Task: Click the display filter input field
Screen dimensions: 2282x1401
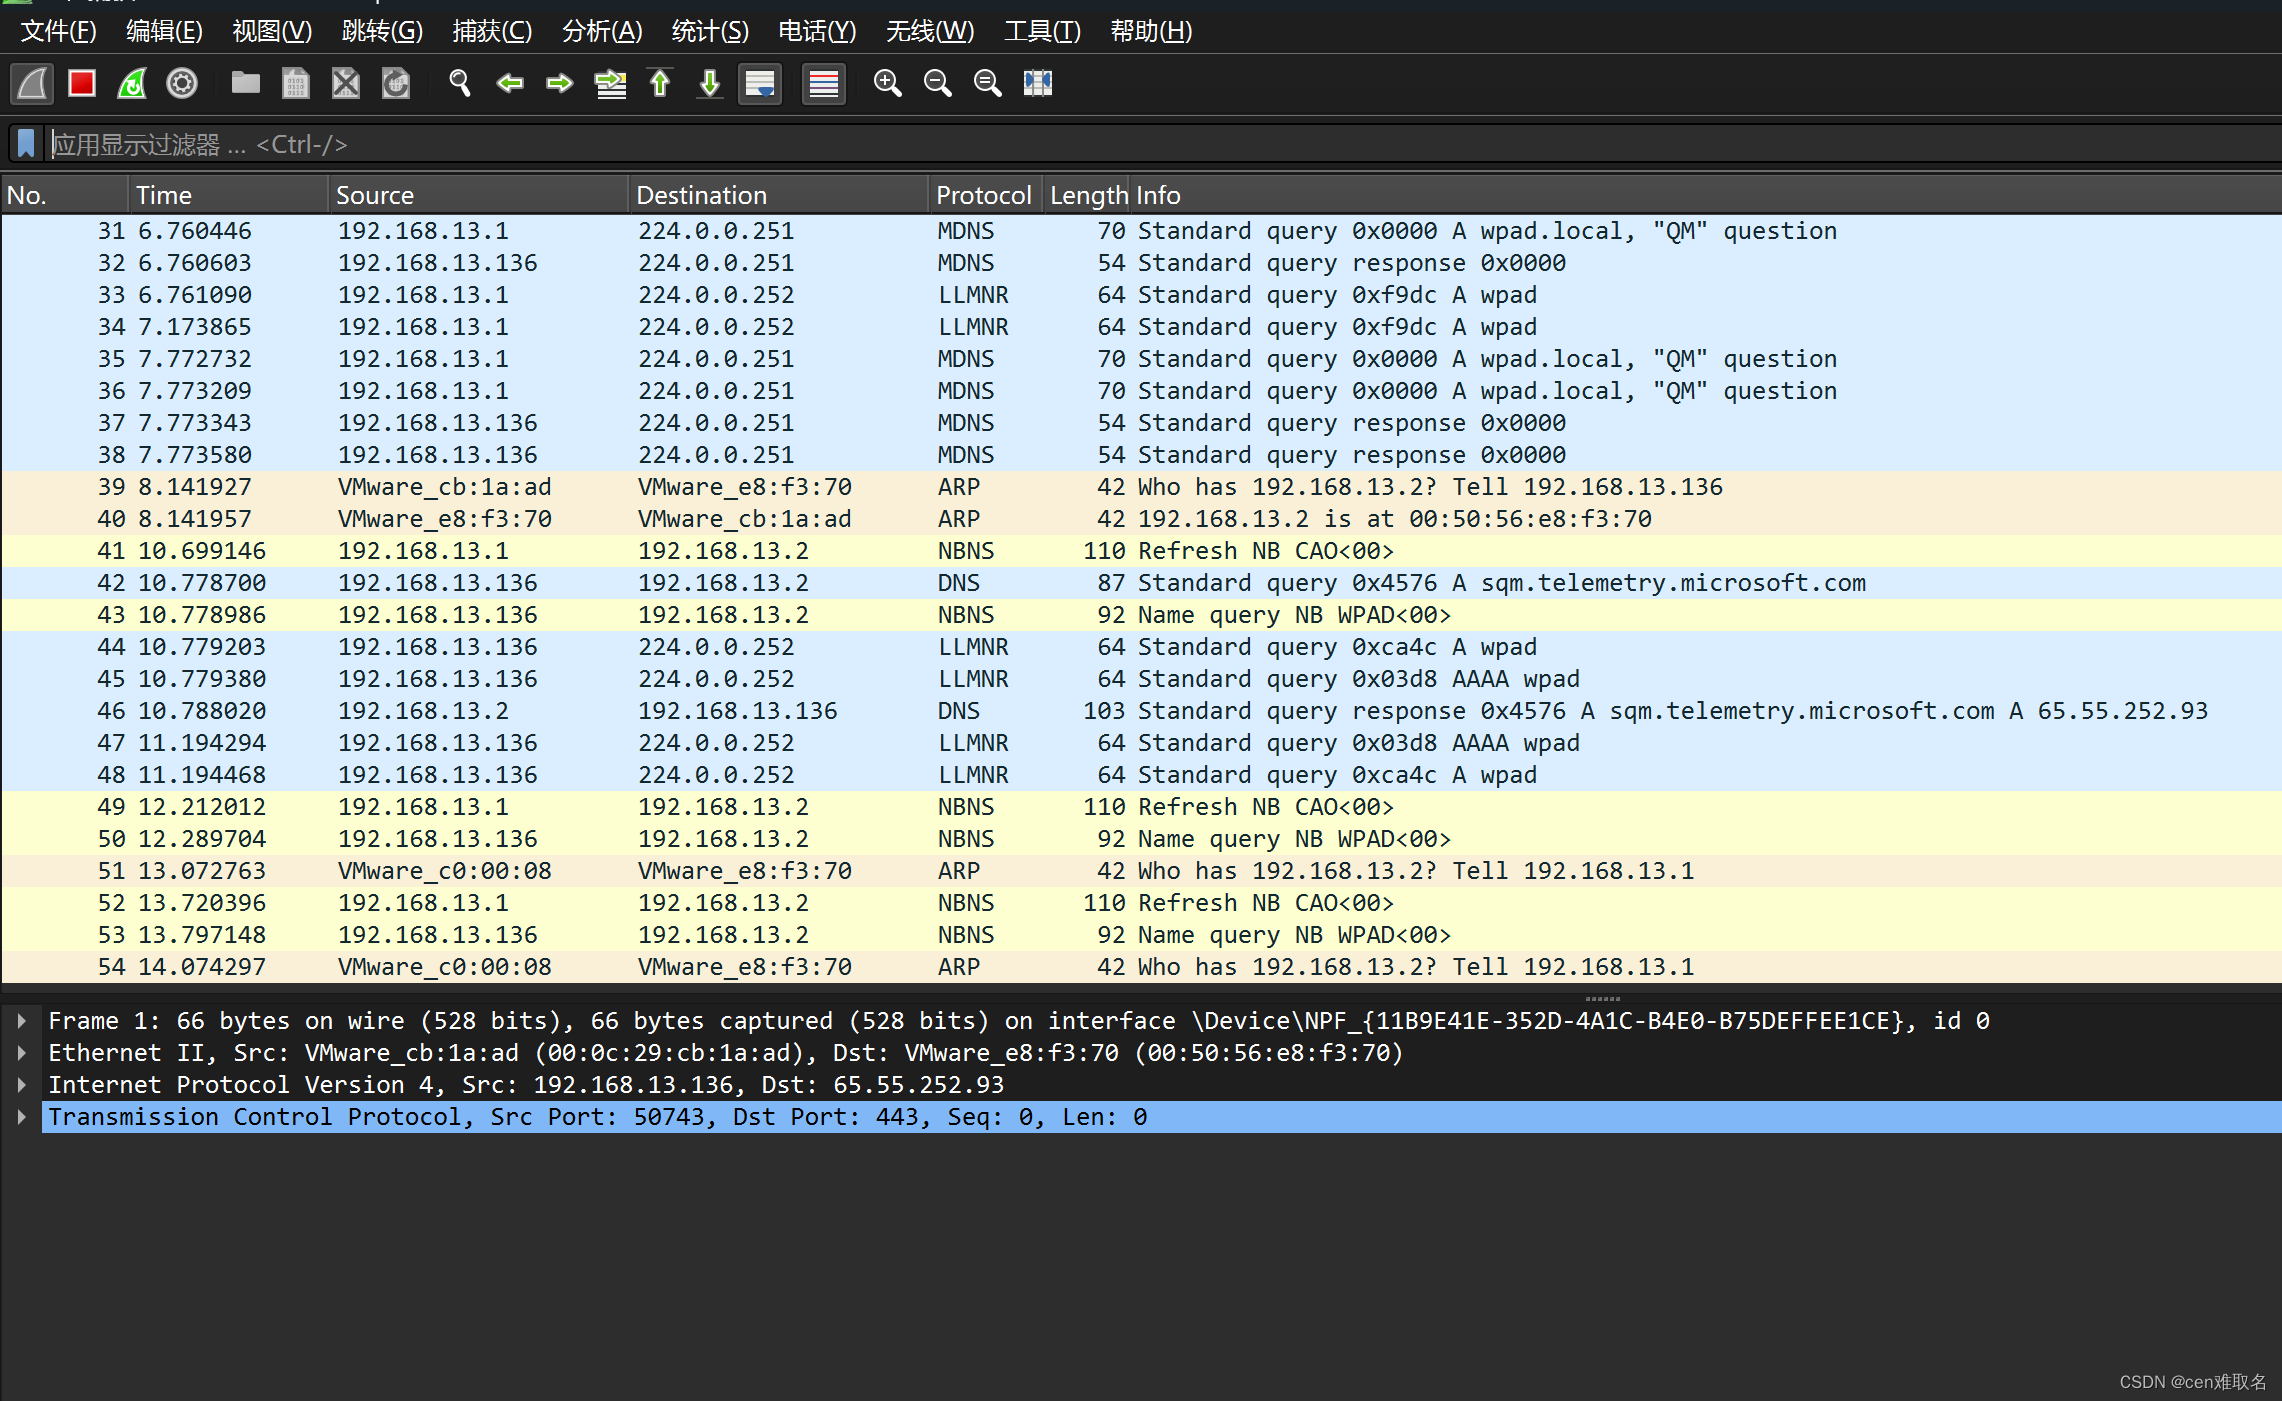Action: pyautogui.click(x=1100, y=144)
